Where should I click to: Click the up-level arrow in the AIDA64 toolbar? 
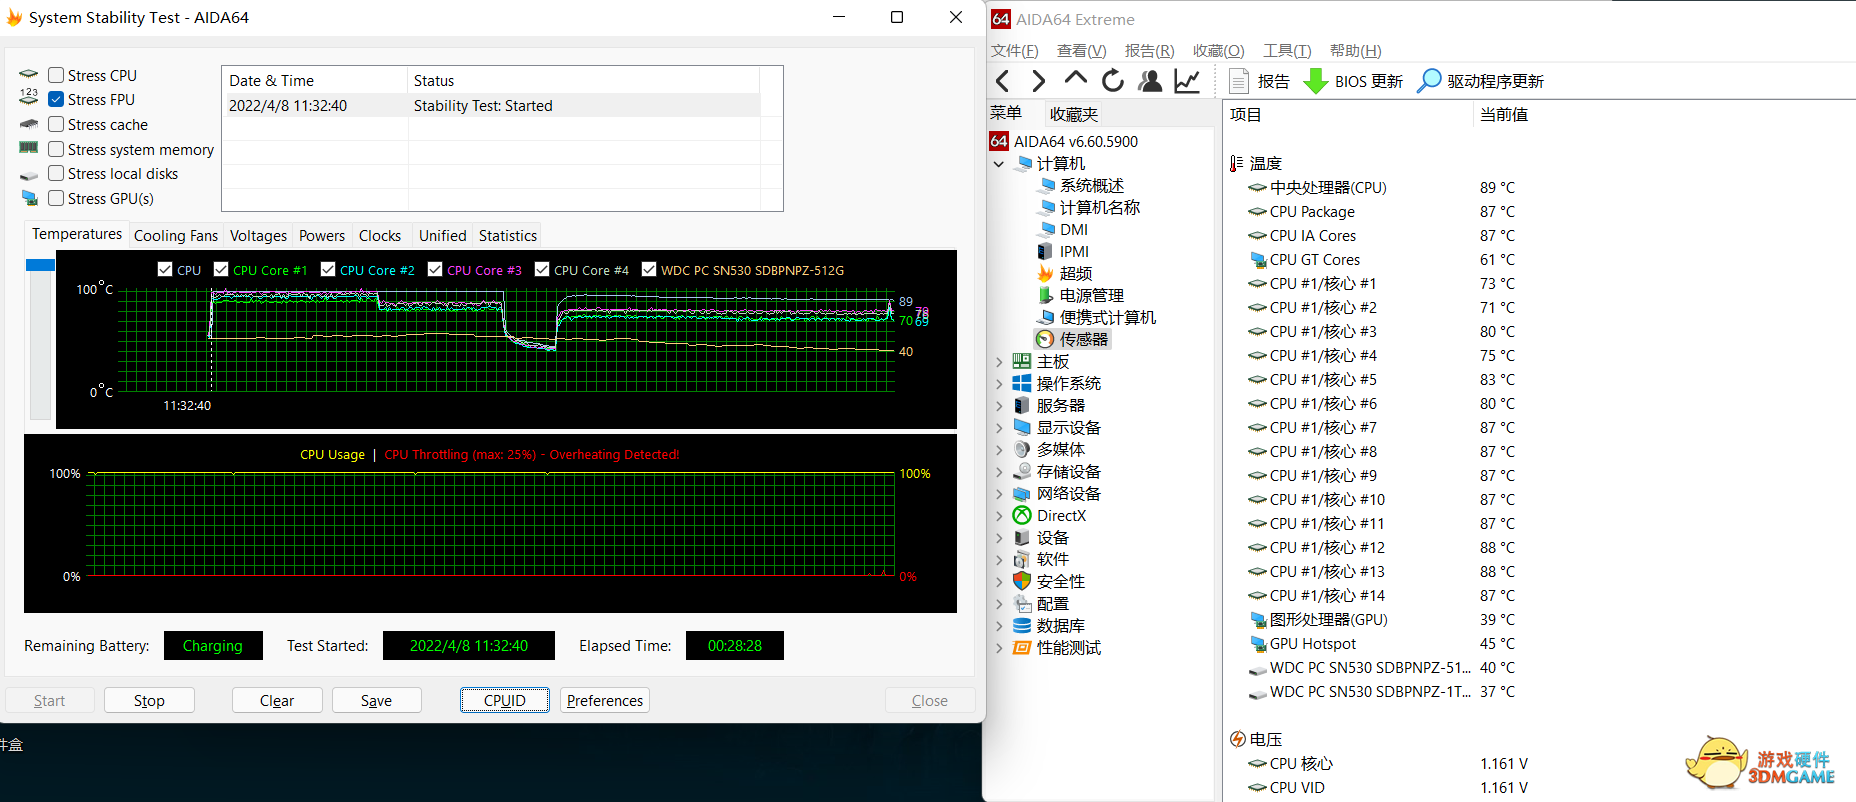coord(1075,79)
